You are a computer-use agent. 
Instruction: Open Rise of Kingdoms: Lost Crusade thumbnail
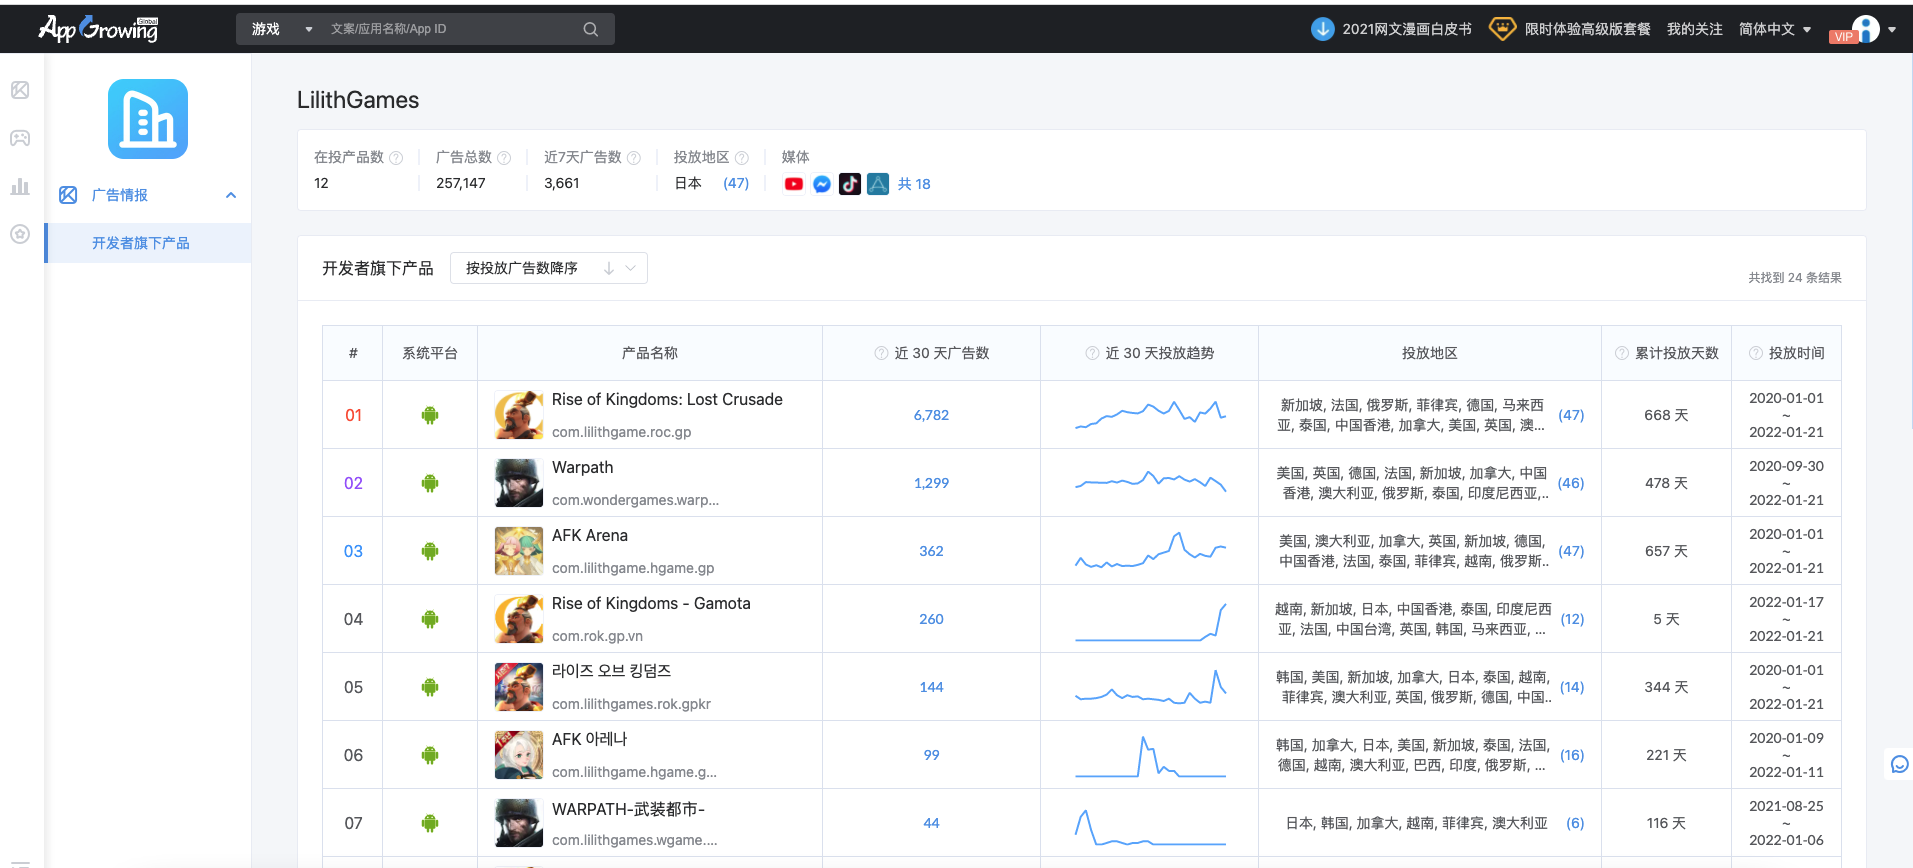519,415
